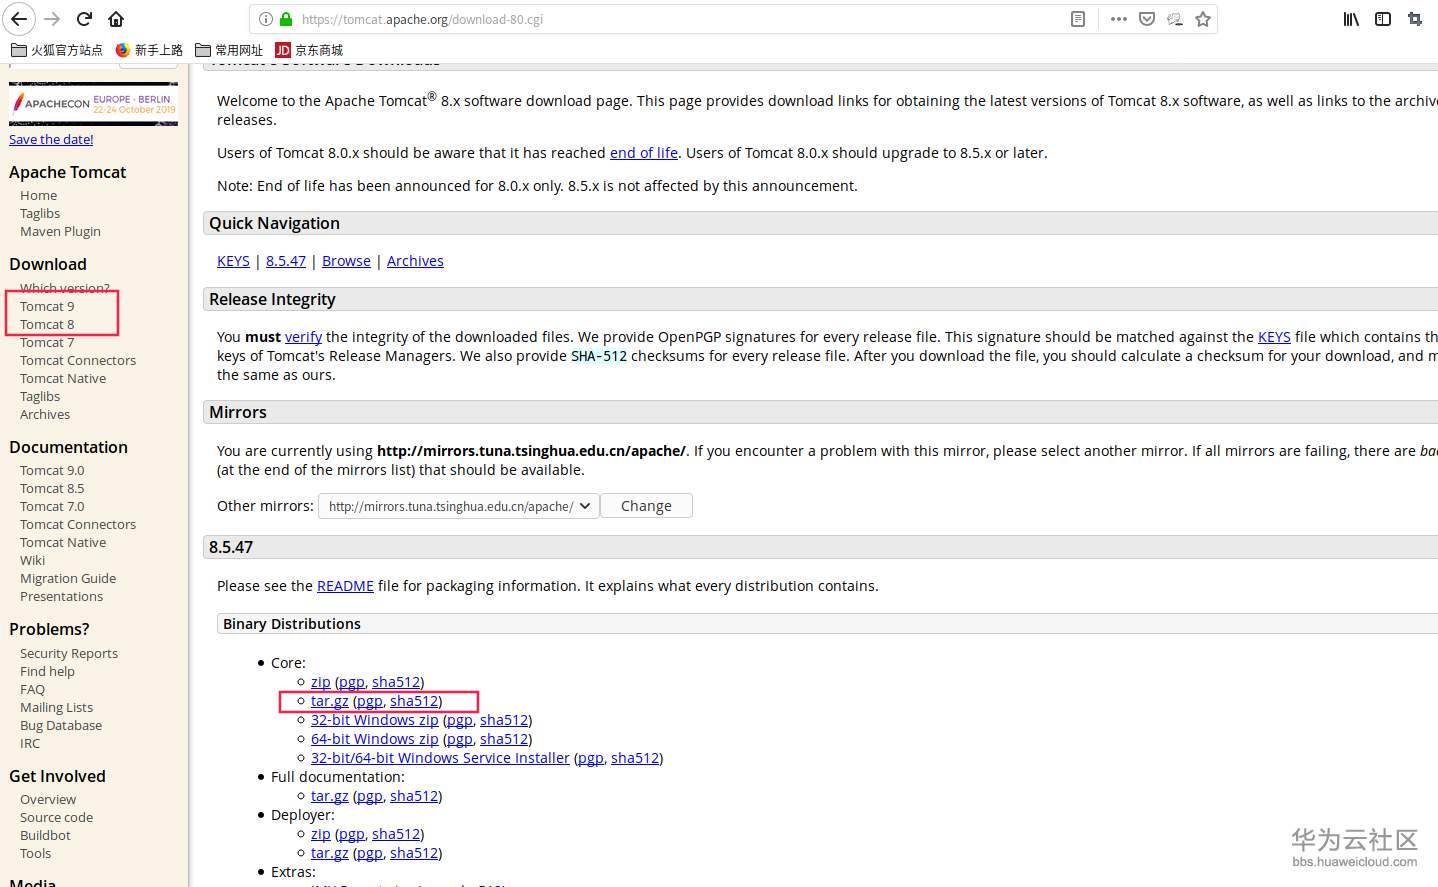This screenshot has height=887, width=1438.
Task: Open Overview under Get Involved
Action: (x=48, y=800)
